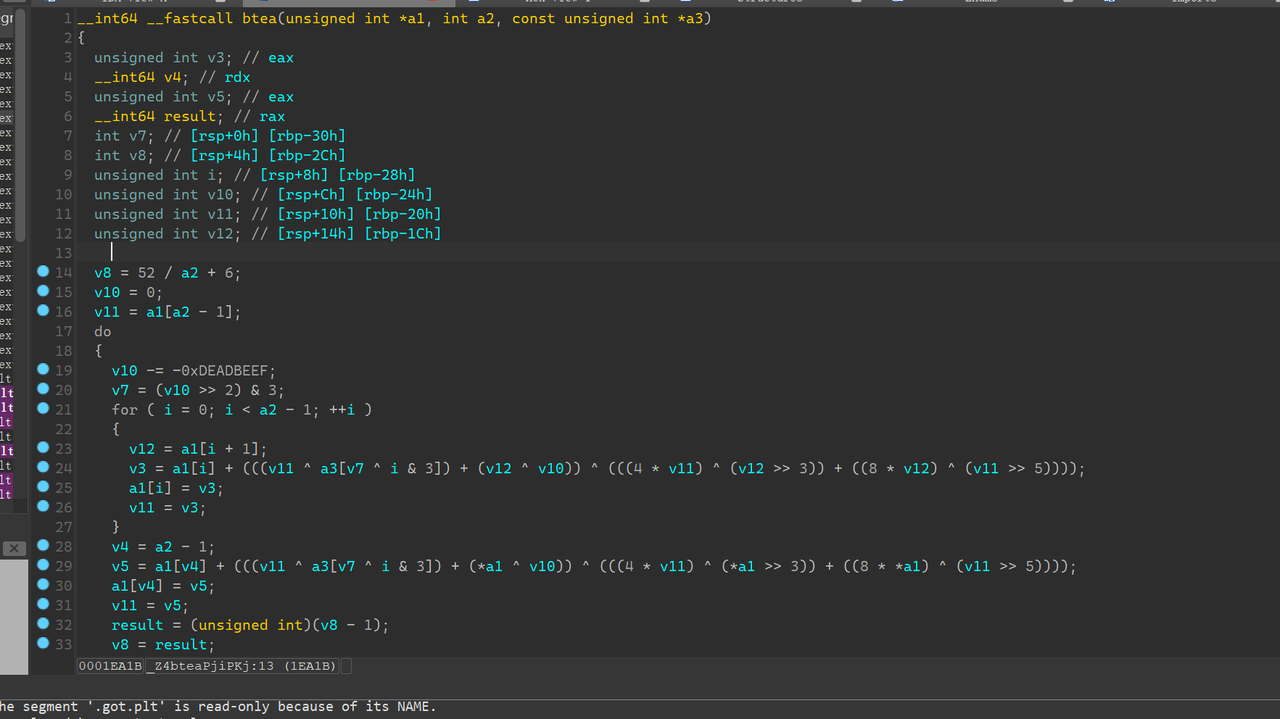The image size is (1280, 719).
Task: Click breakpoint dot beside line 21 for-loop
Action: point(43,409)
